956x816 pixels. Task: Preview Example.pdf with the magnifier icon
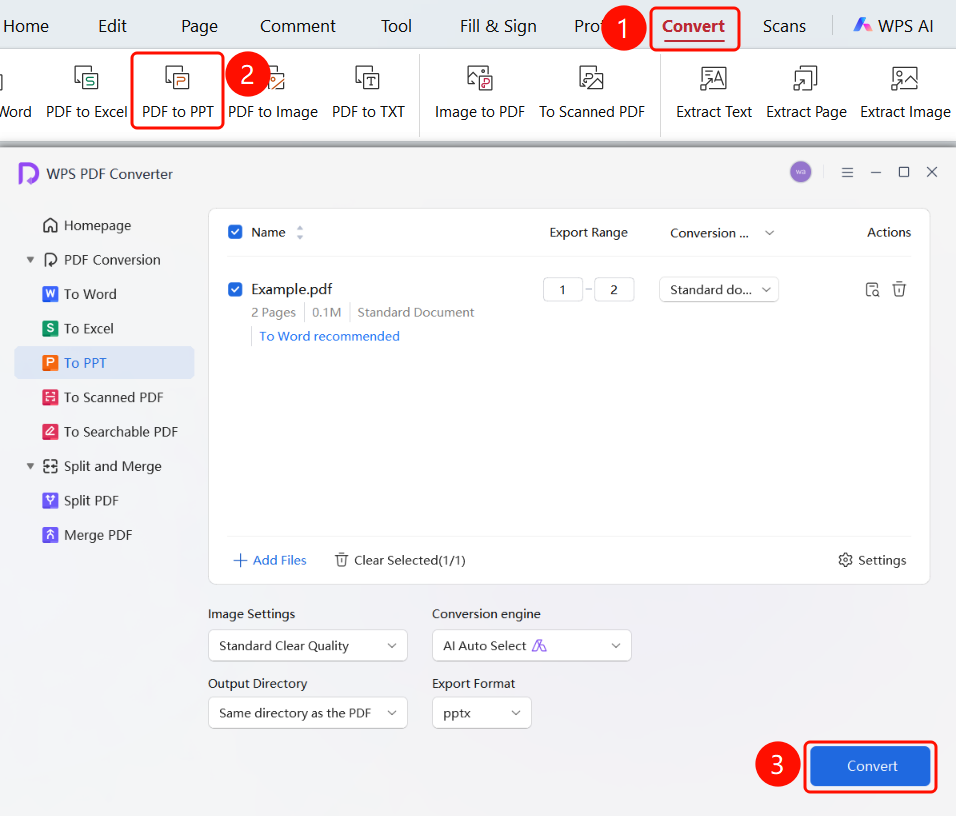[x=872, y=289]
